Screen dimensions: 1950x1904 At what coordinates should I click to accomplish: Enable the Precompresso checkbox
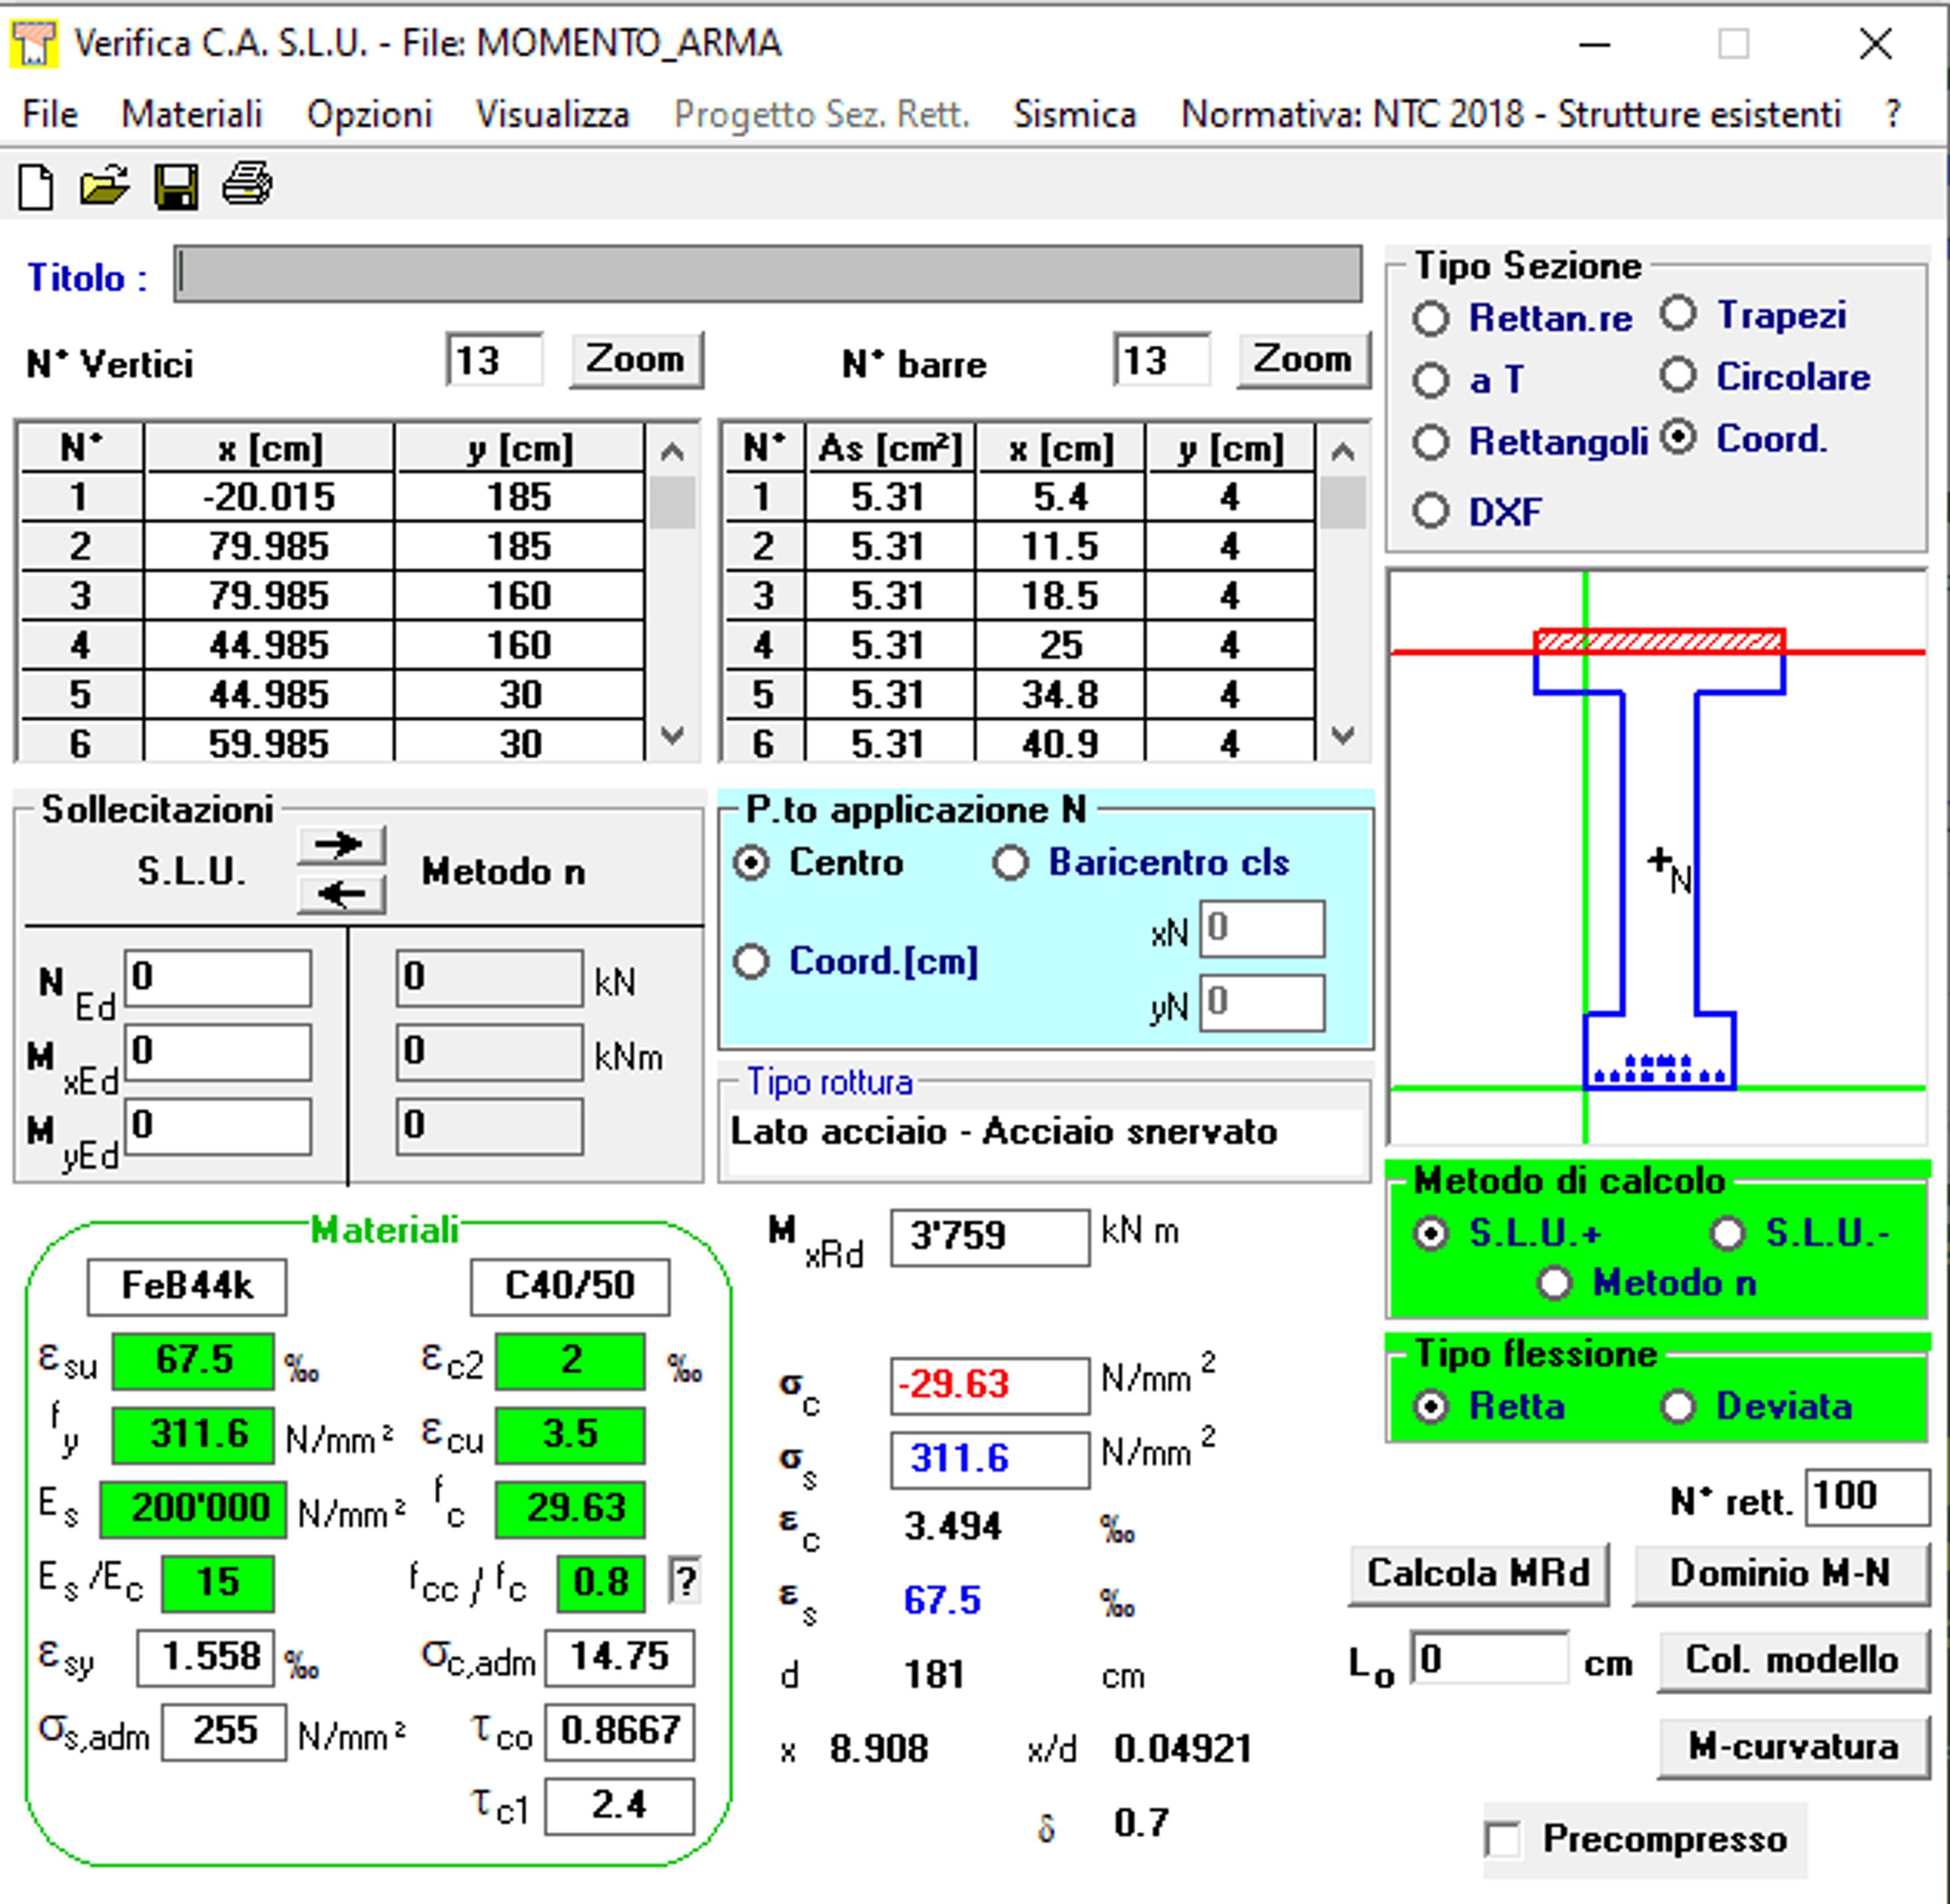click(x=1503, y=1839)
